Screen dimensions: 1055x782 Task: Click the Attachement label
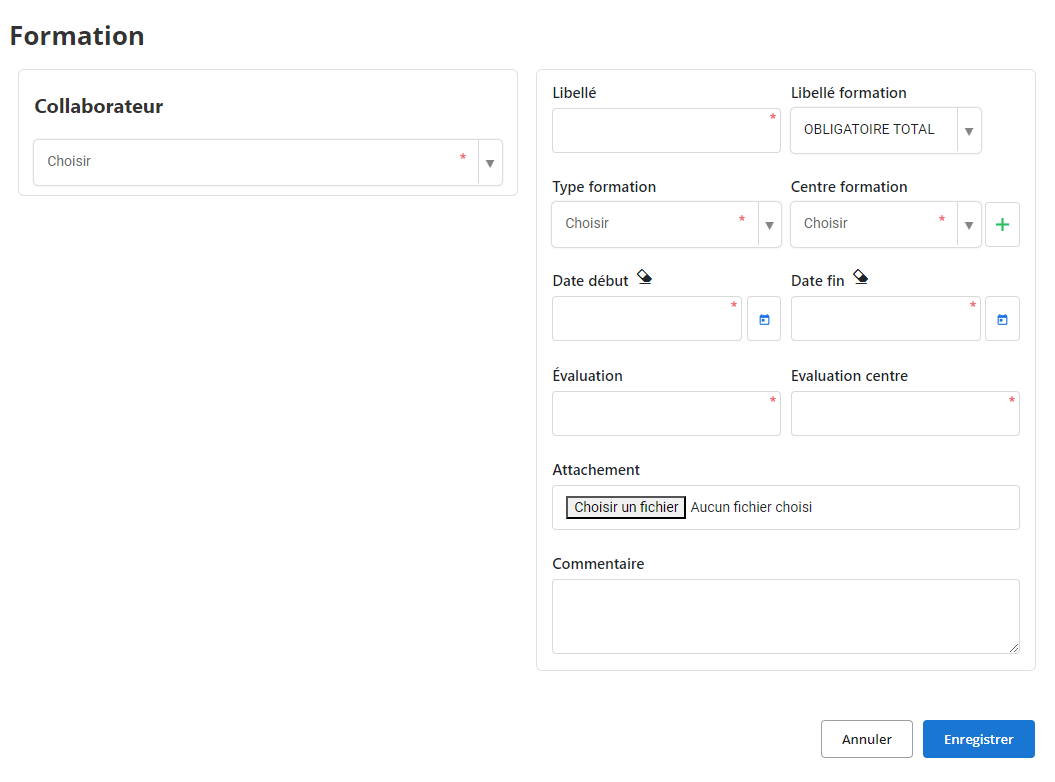[595, 470]
